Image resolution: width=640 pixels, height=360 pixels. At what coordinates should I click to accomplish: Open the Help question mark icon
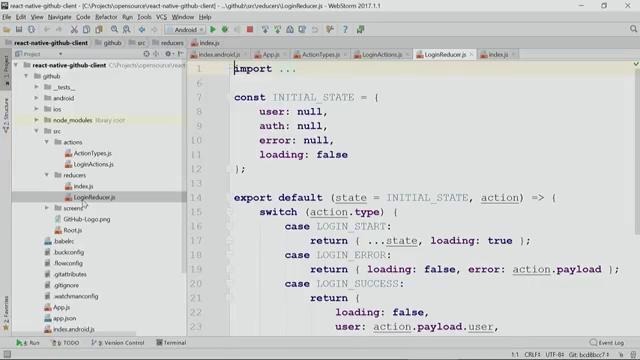345,29
